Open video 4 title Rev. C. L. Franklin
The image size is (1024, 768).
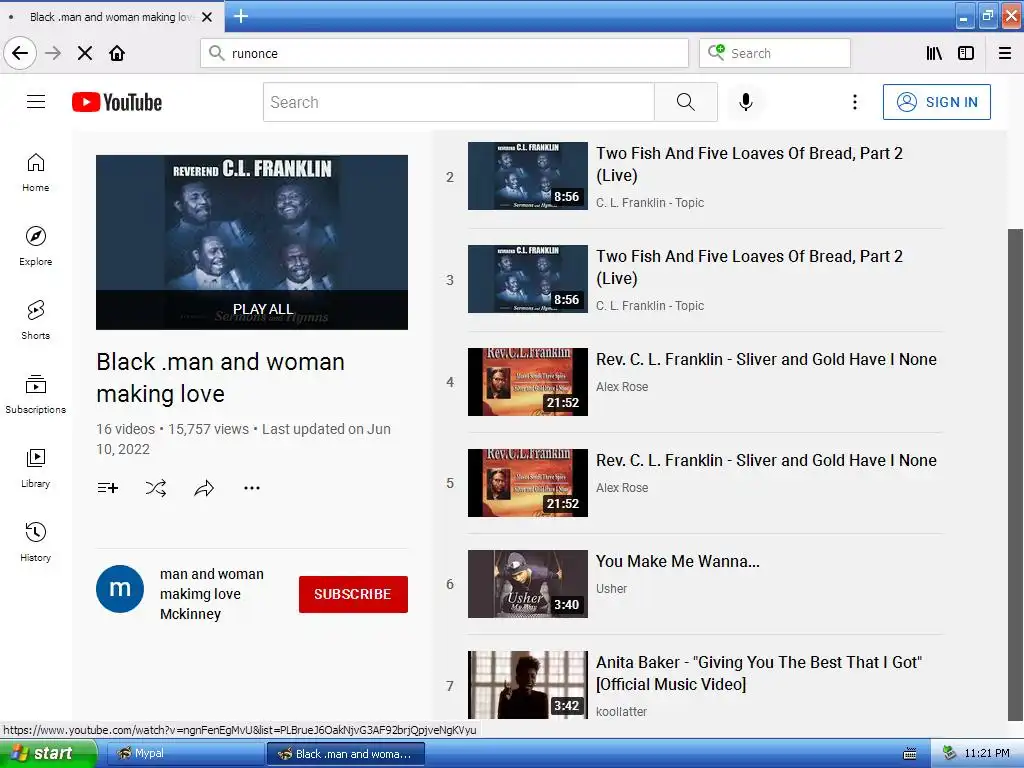[766, 359]
